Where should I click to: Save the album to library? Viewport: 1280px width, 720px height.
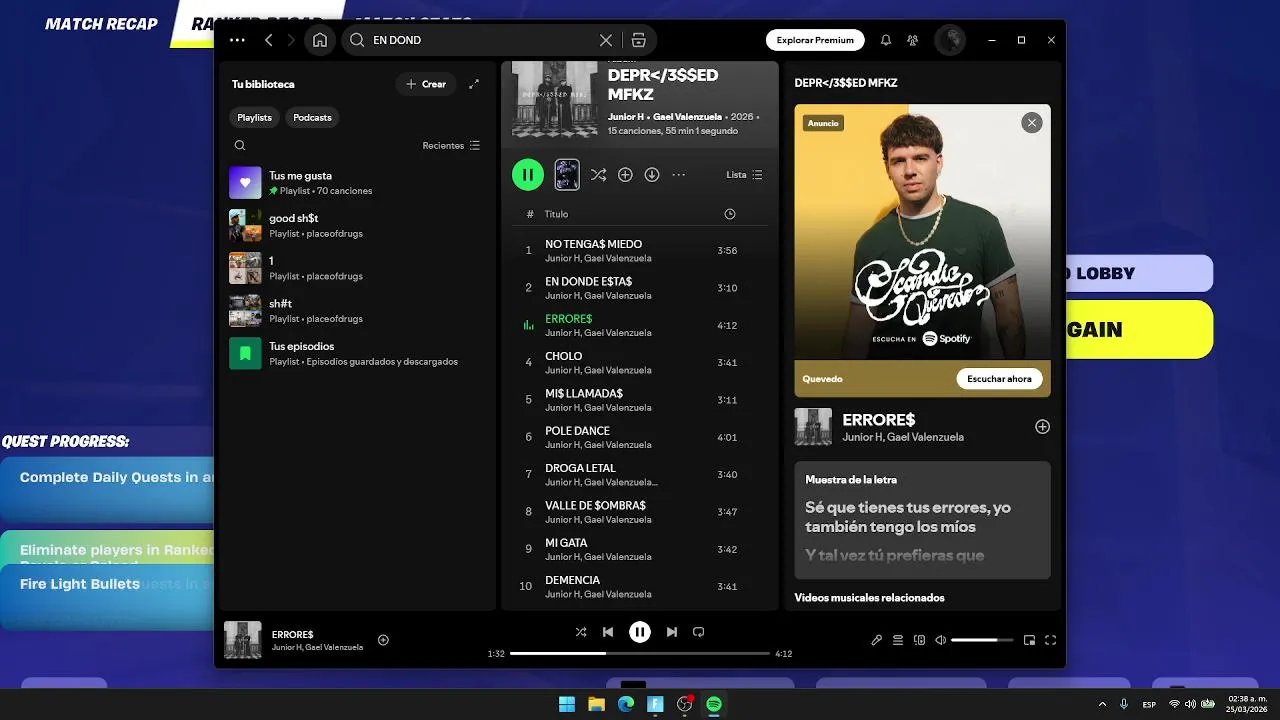tap(625, 175)
